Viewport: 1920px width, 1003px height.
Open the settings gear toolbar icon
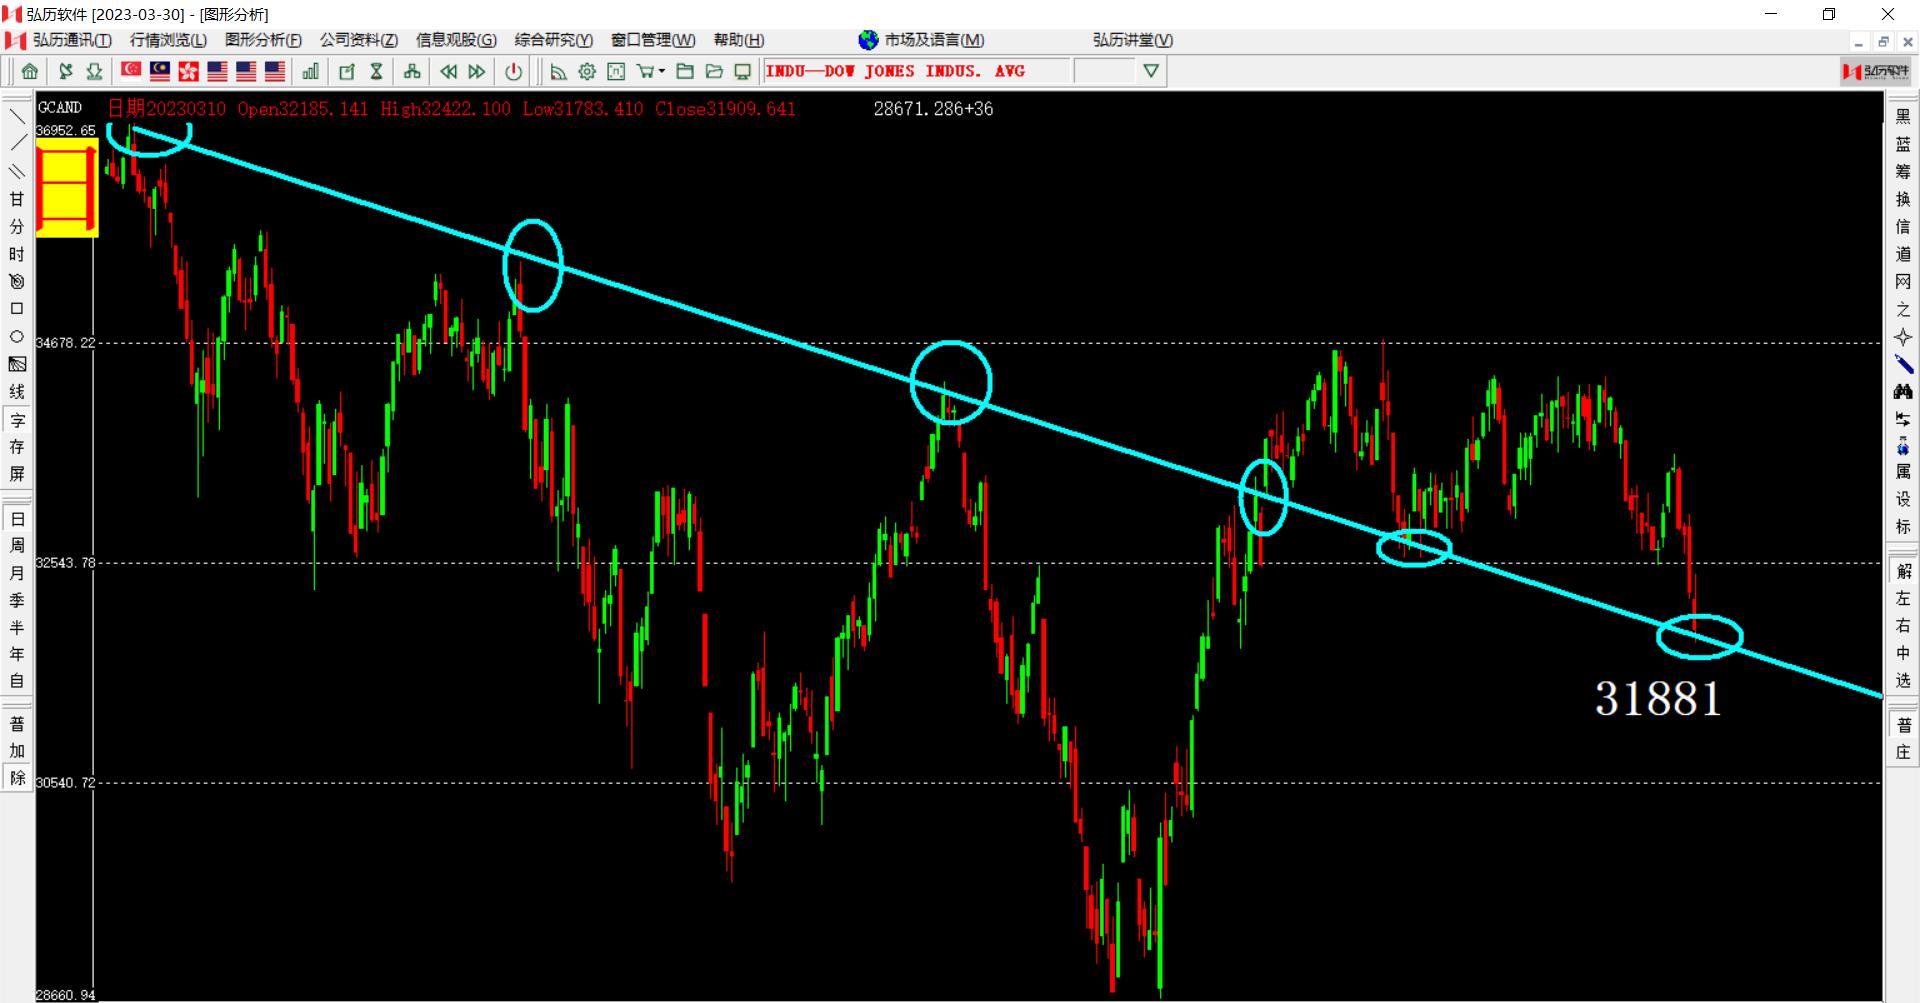[x=587, y=71]
